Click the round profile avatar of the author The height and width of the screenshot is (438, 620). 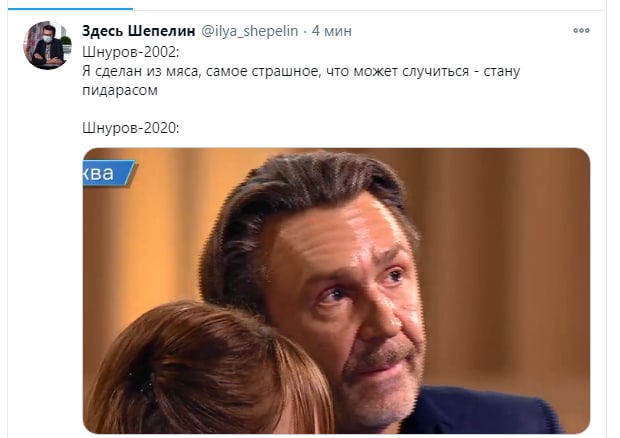[47, 45]
